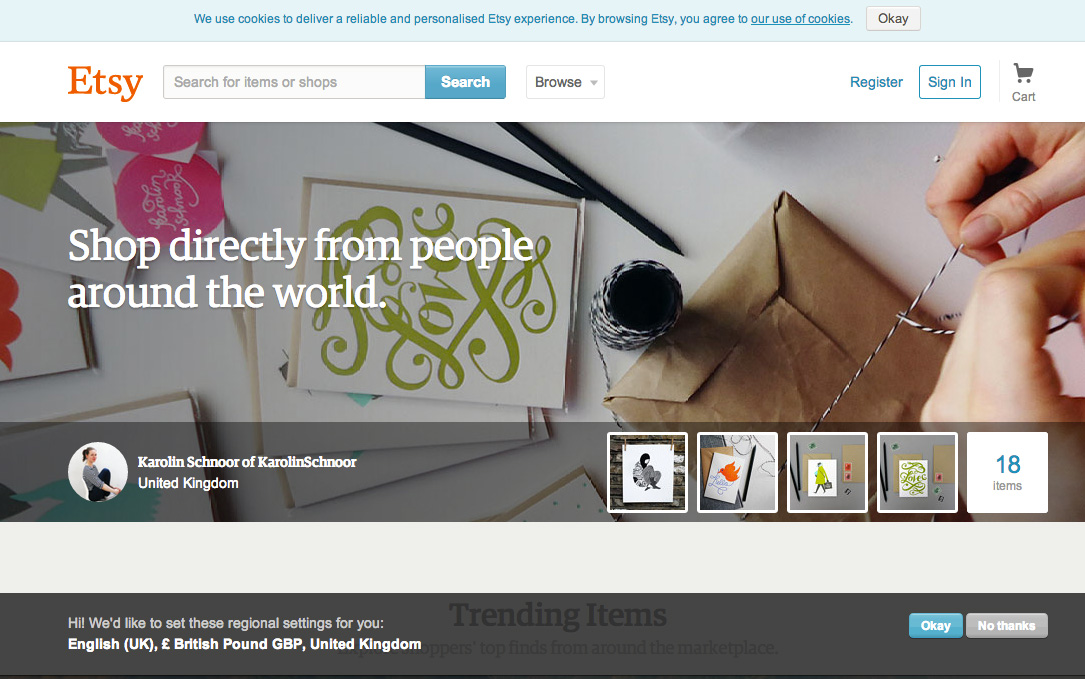This screenshot has height=679, width=1085.
Task: Decline regional settings with No thanks
Action: (1007, 626)
